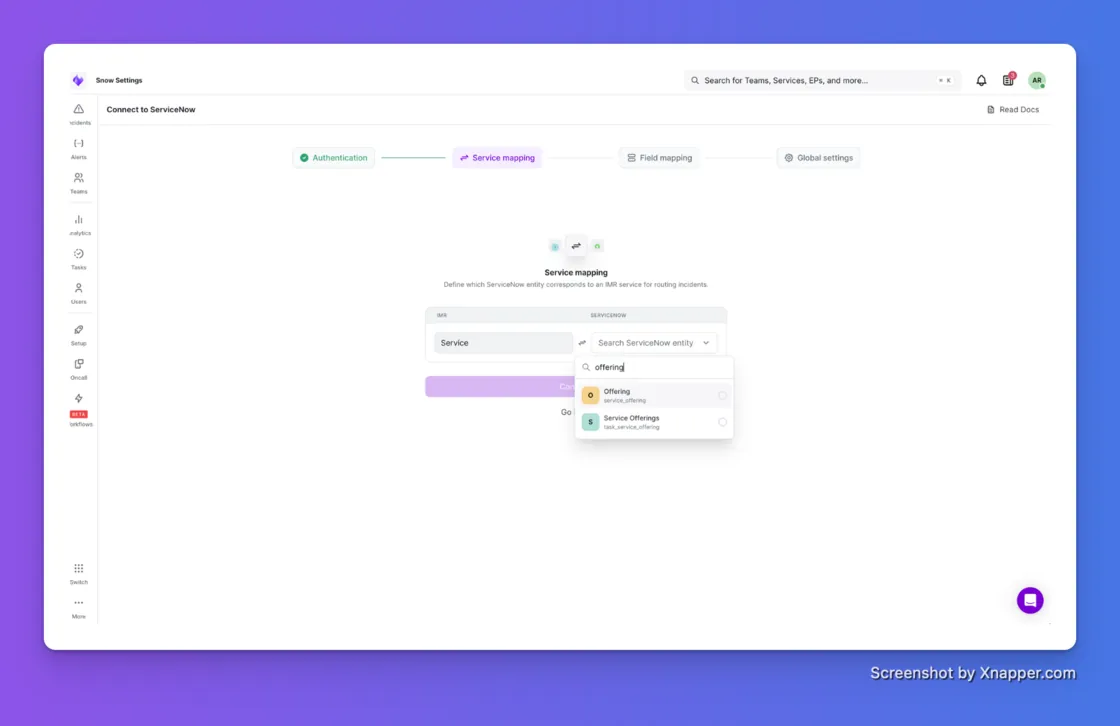Click the purple Continue button
Image resolution: width=1120 pixels, height=726 pixels.
point(500,387)
